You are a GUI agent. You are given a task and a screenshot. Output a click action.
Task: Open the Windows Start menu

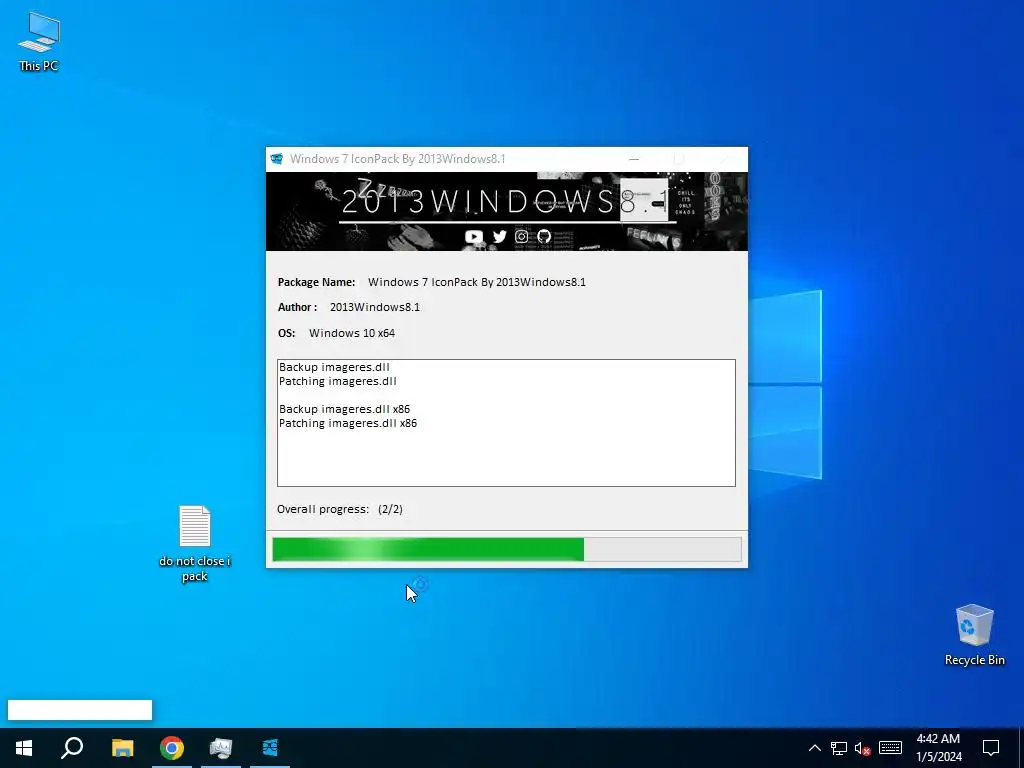(x=24, y=748)
